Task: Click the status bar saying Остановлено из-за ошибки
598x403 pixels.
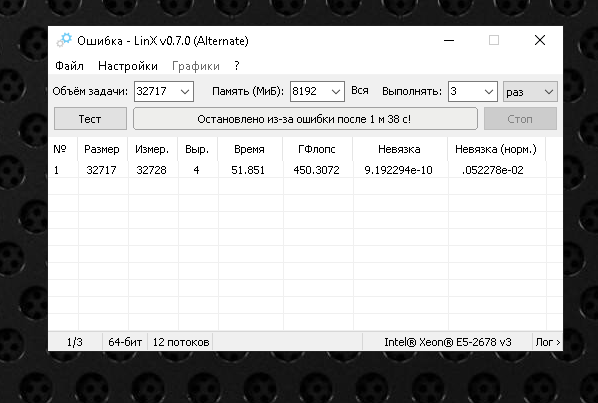Action: pyautogui.click(x=305, y=119)
